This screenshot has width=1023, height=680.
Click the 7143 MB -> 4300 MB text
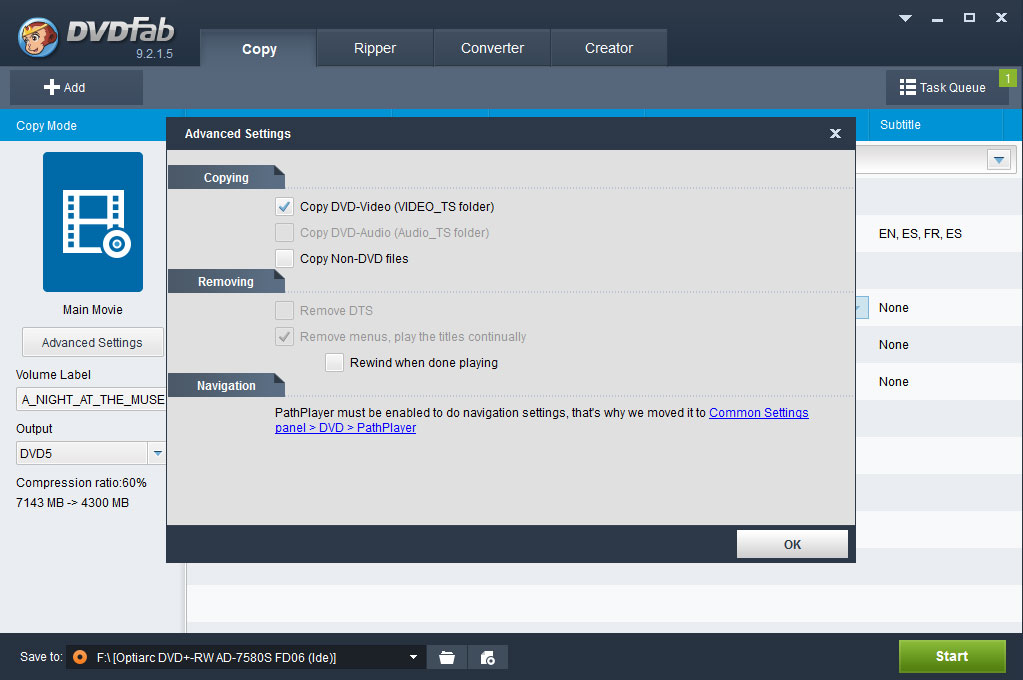[72, 502]
